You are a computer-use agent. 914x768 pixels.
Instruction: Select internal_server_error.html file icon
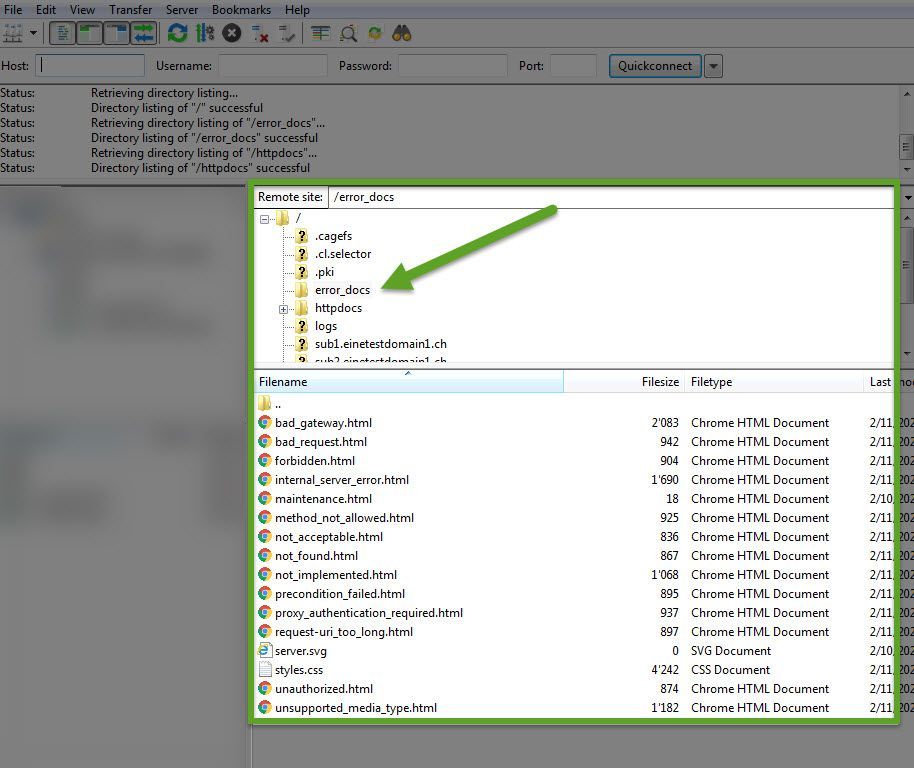pyautogui.click(x=265, y=480)
